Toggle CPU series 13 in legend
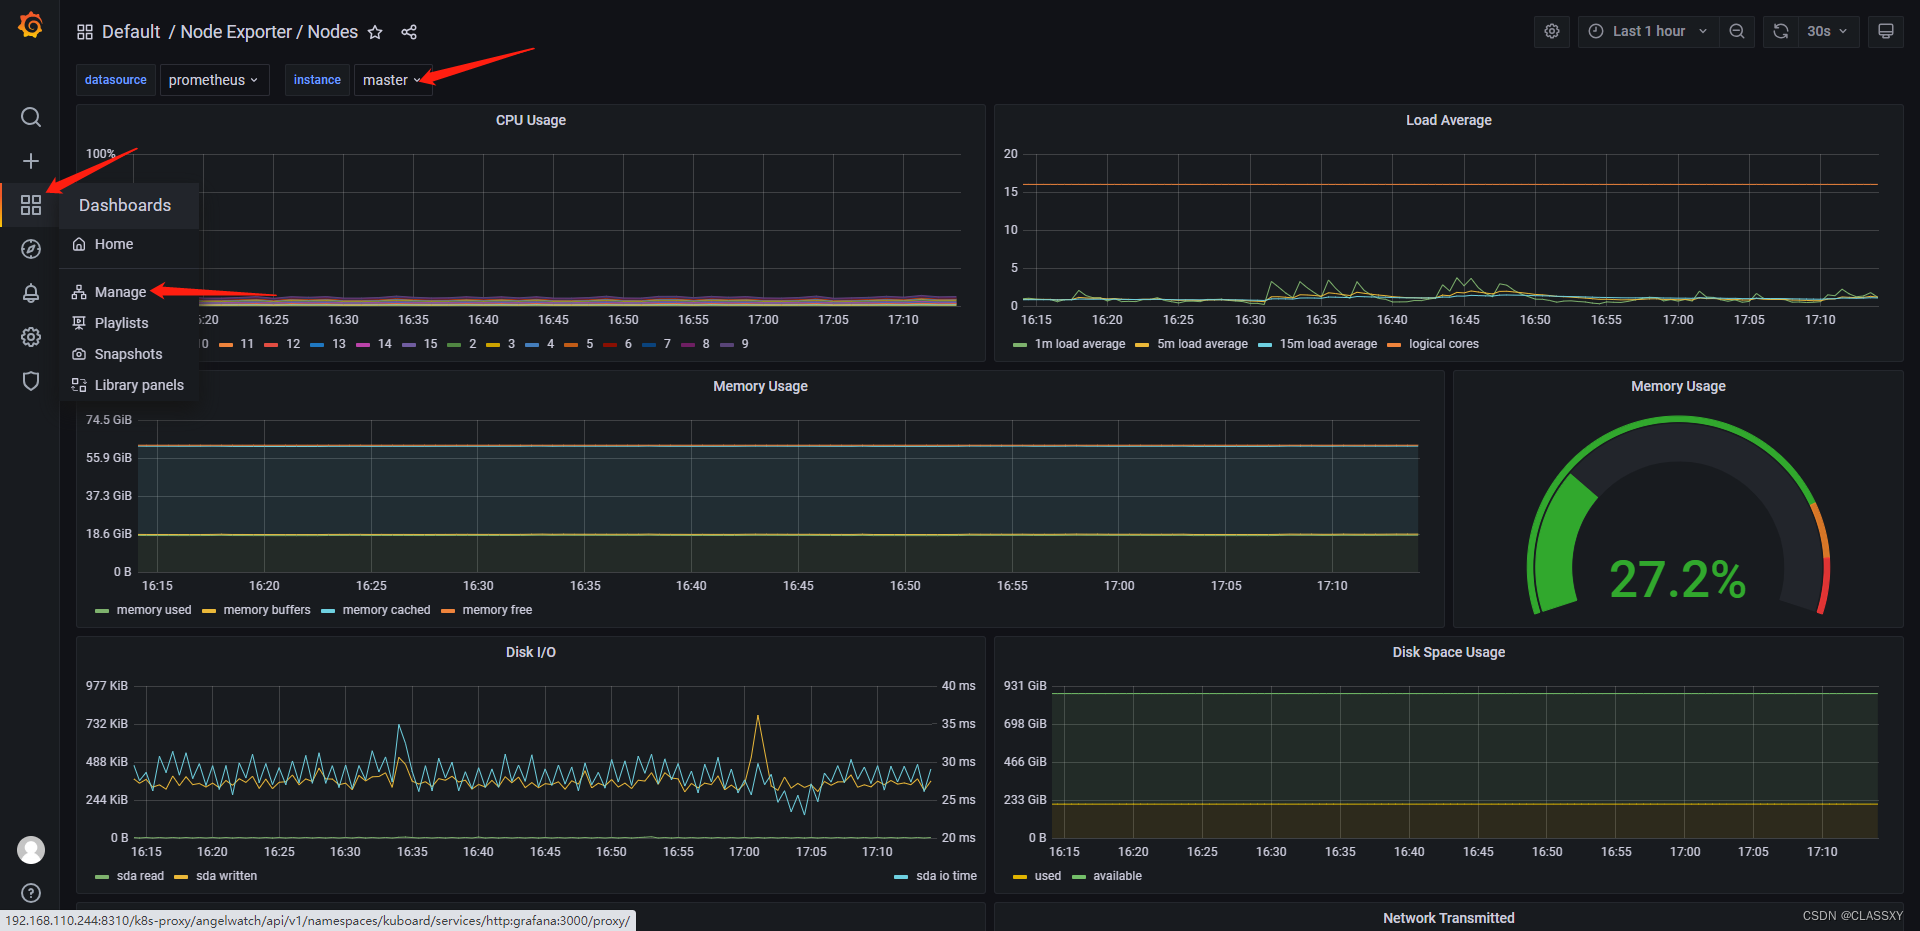The image size is (1920, 931). (339, 344)
